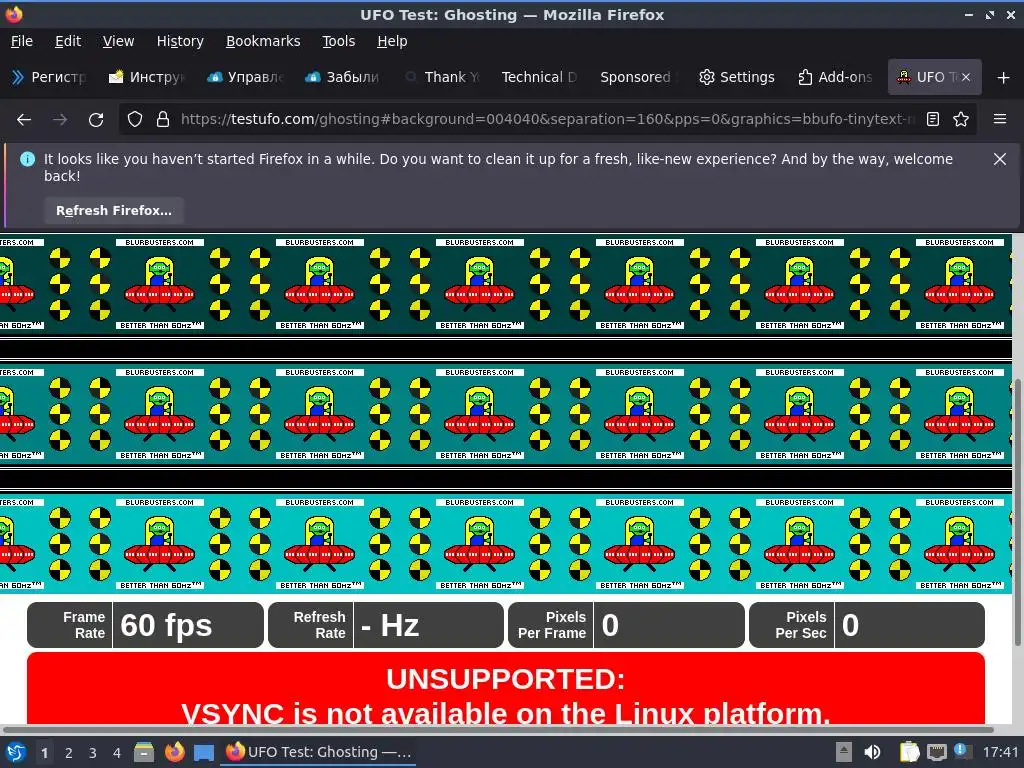Image resolution: width=1024 pixels, height=768 pixels.
Task: Open the Help menu
Action: tap(392, 41)
